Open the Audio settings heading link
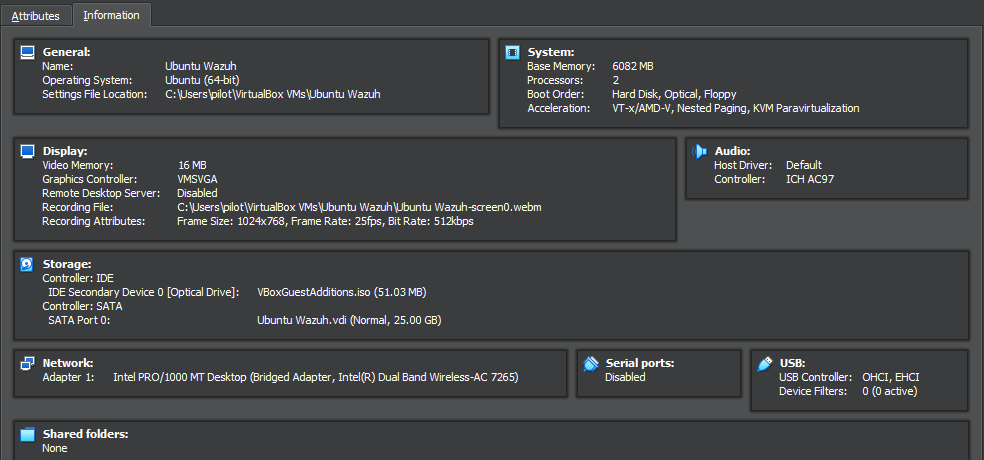 click(732, 151)
